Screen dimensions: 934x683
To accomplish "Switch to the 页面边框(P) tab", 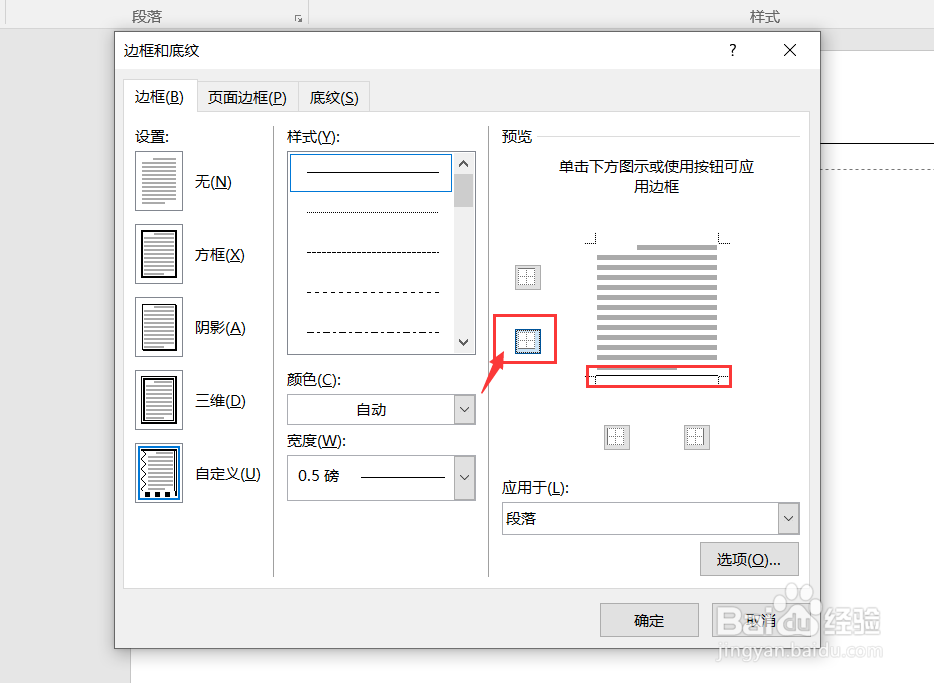I will (247, 98).
